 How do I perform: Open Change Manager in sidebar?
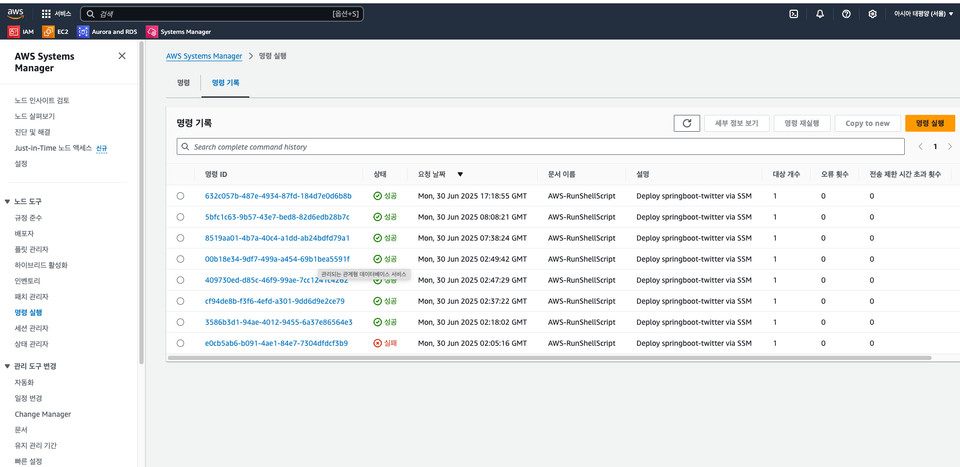(43, 414)
